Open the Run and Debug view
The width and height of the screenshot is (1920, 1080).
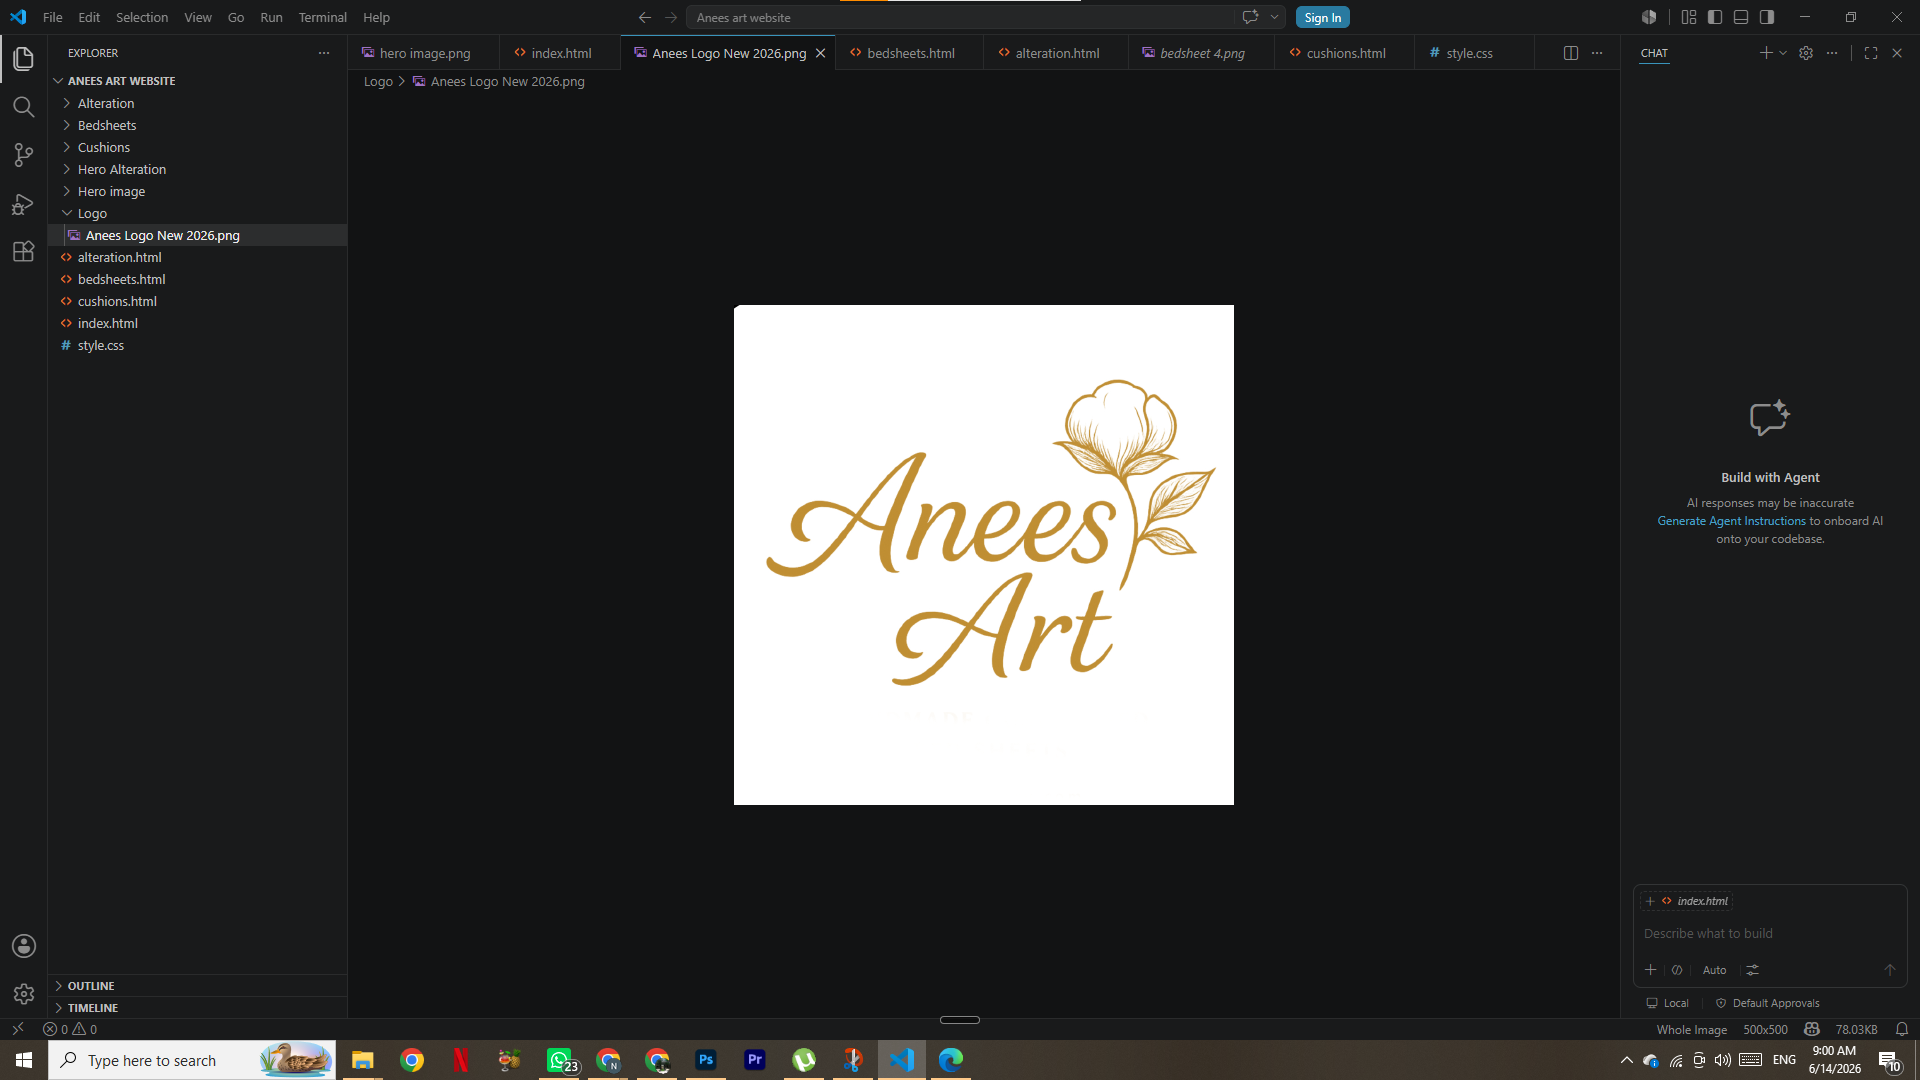point(23,204)
